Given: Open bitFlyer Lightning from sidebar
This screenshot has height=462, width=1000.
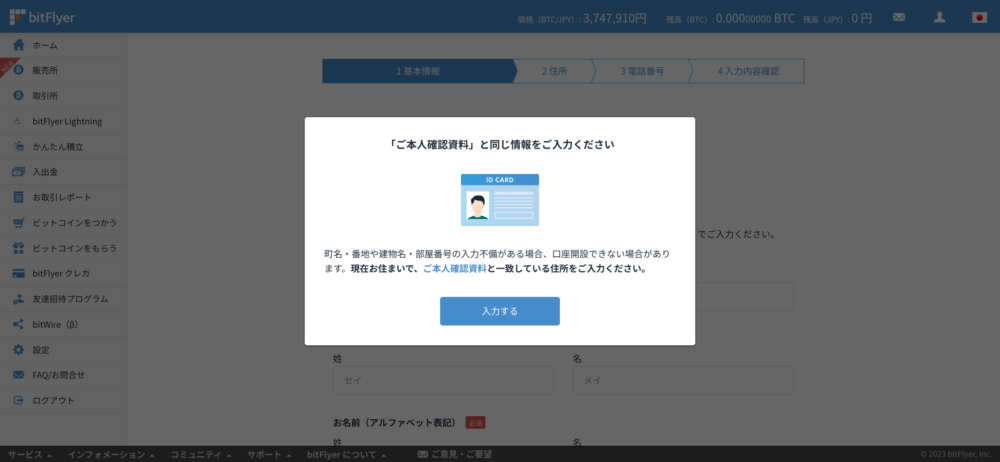Looking at the screenshot, I should click(x=67, y=121).
